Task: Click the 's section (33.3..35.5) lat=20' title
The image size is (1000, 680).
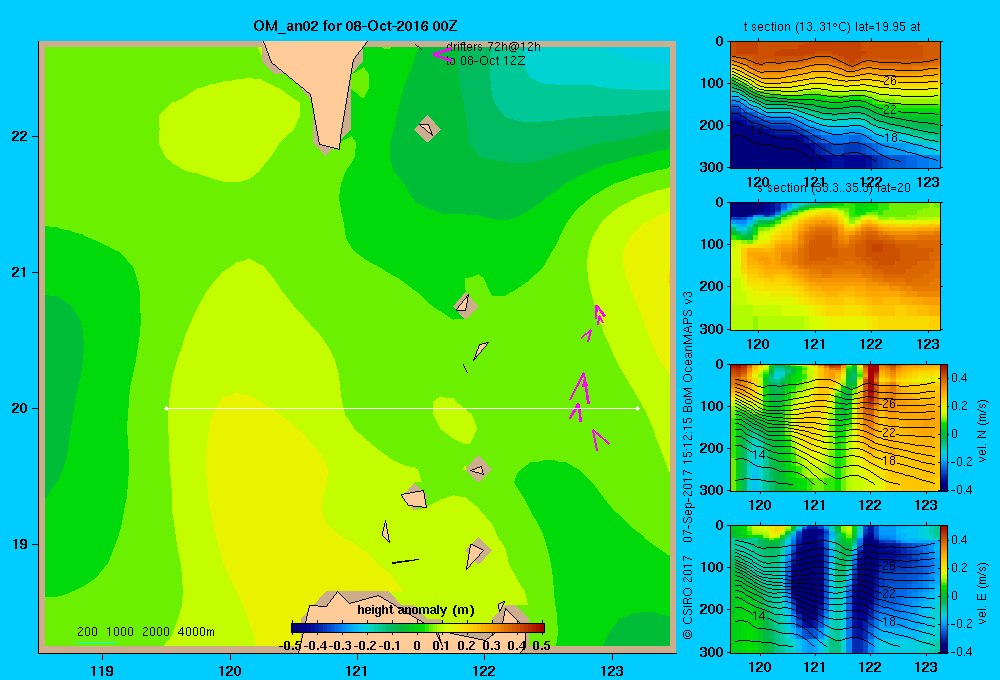Action: [834, 188]
